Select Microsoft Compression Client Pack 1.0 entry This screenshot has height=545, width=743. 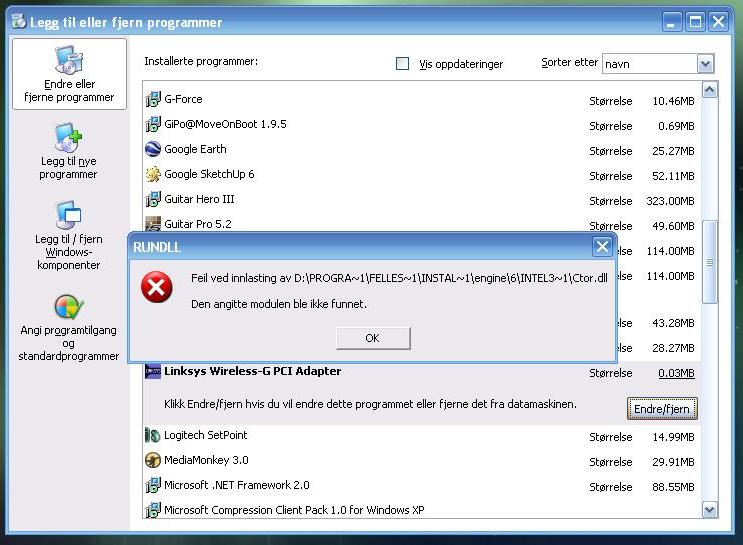point(422,510)
